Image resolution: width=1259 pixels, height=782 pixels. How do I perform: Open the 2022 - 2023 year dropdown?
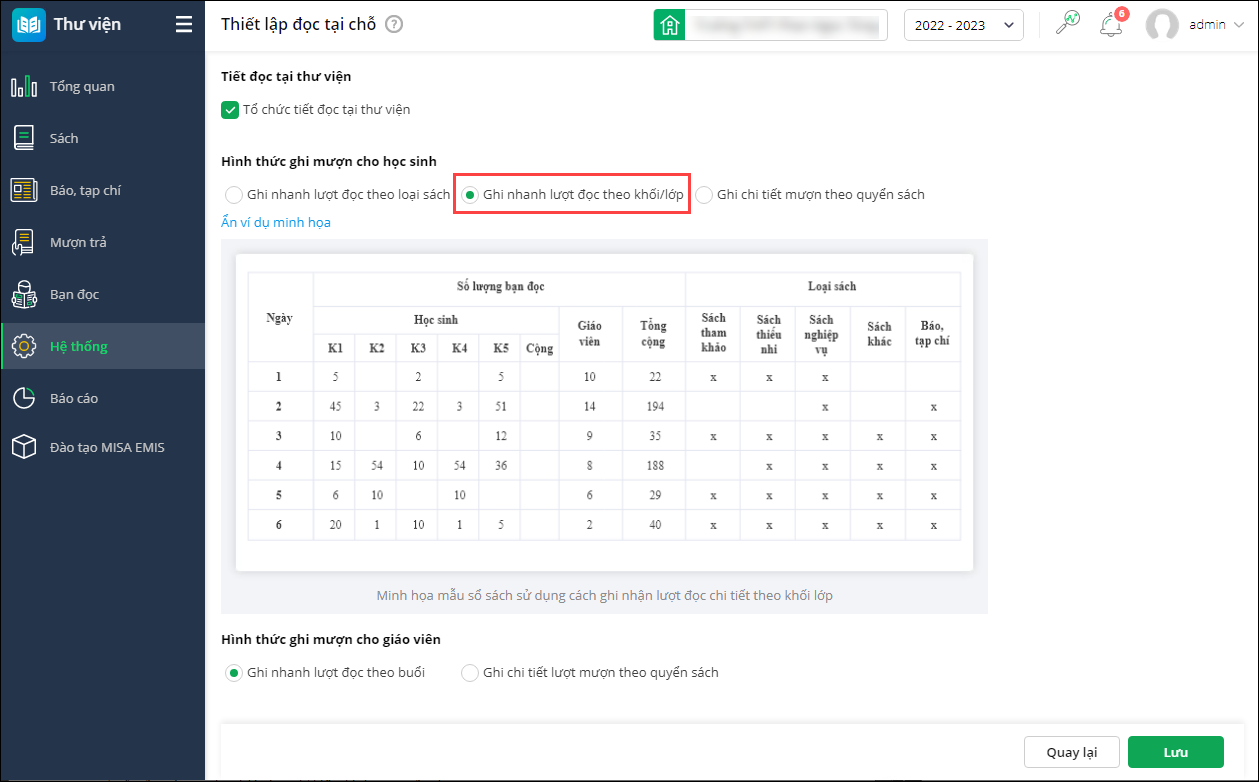[963, 25]
